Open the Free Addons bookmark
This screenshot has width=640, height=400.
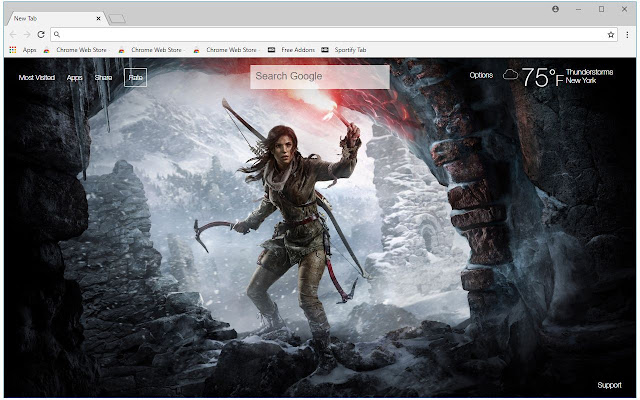pos(291,50)
